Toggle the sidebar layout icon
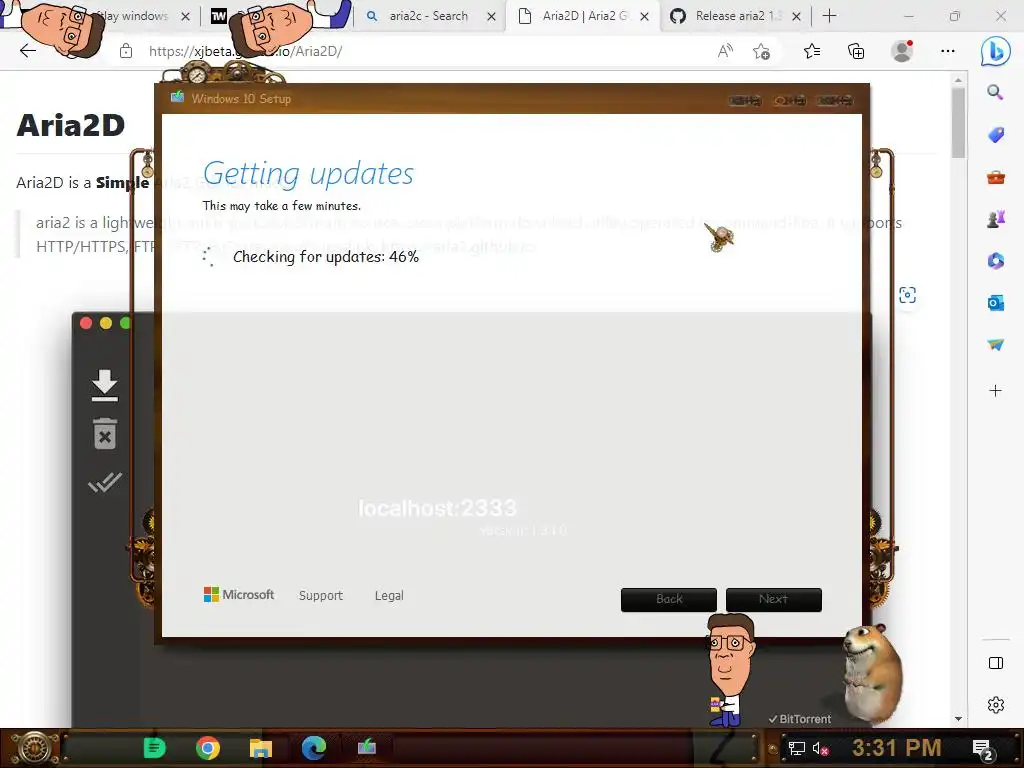The image size is (1024, 768). [995, 663]
